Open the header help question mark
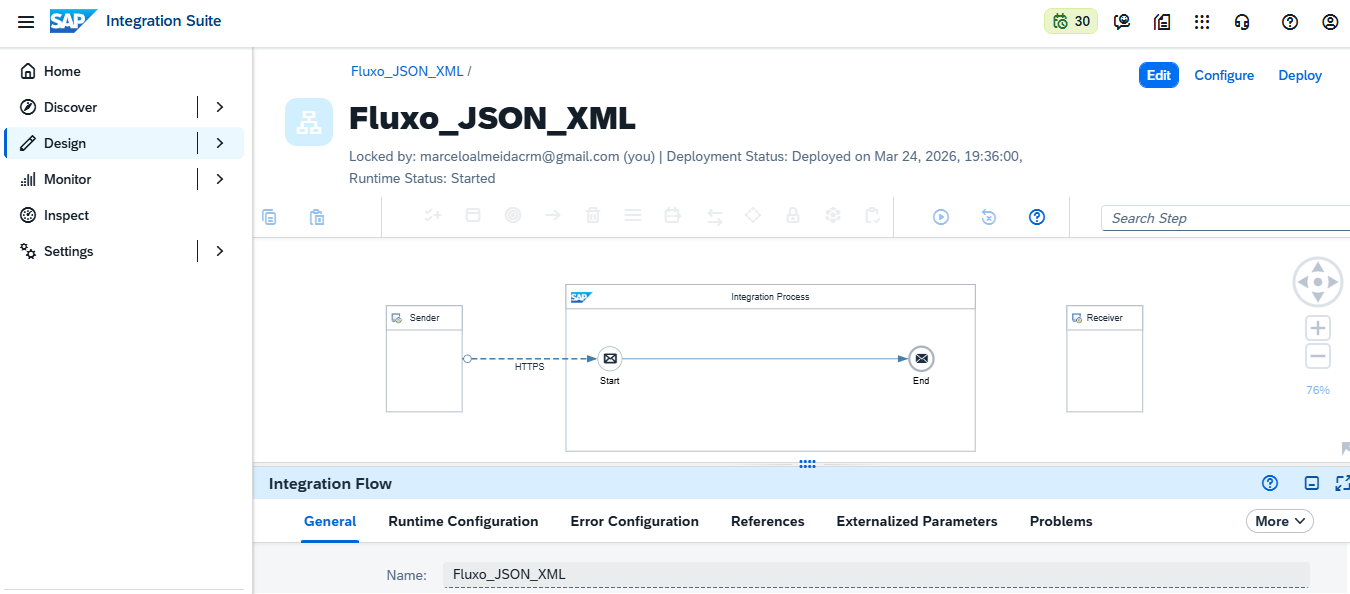 [x=1290, y=22]
